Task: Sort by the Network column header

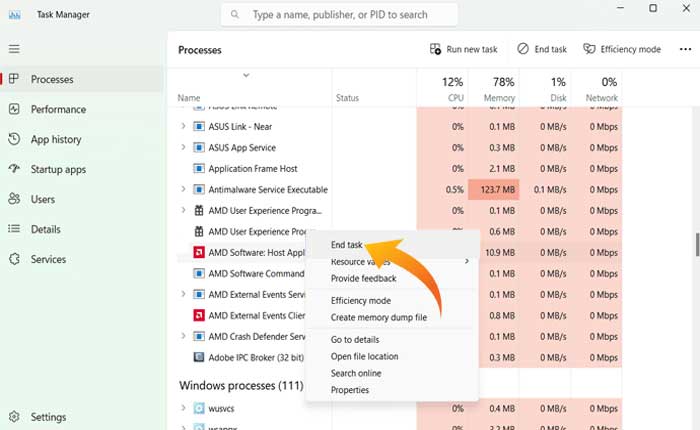Action: coord(596,88)
